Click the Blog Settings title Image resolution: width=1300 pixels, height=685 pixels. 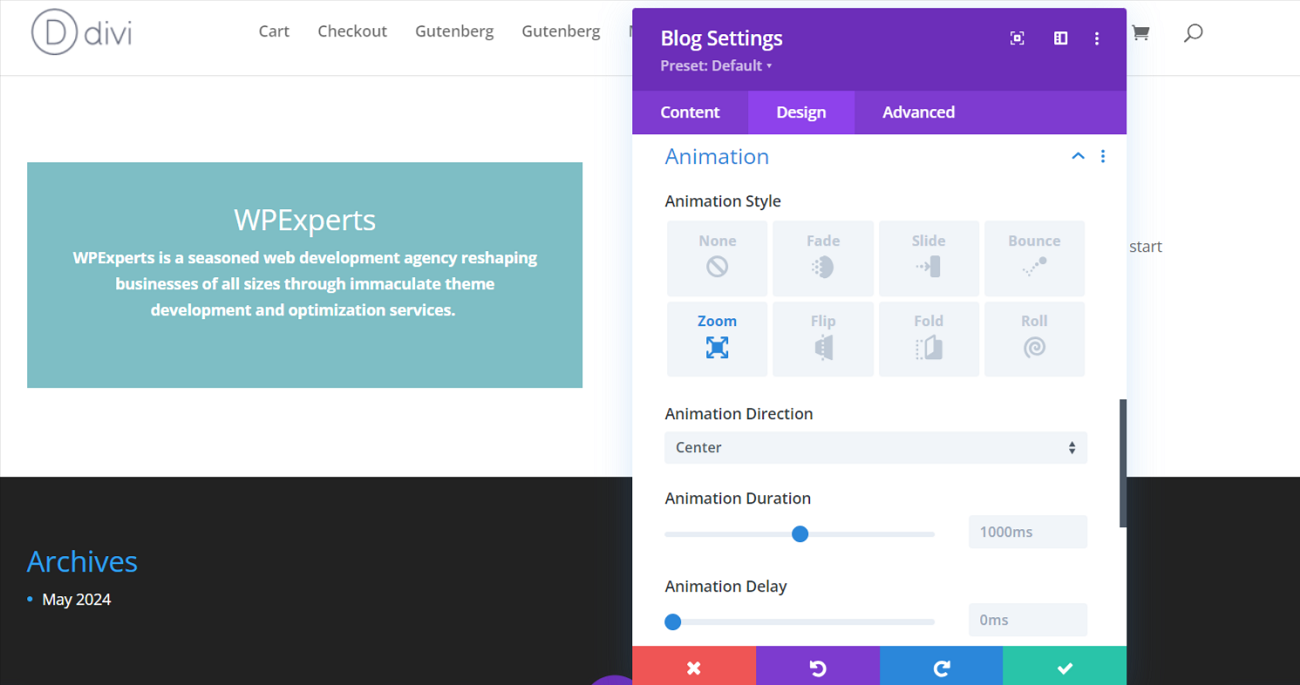(721, 38)
